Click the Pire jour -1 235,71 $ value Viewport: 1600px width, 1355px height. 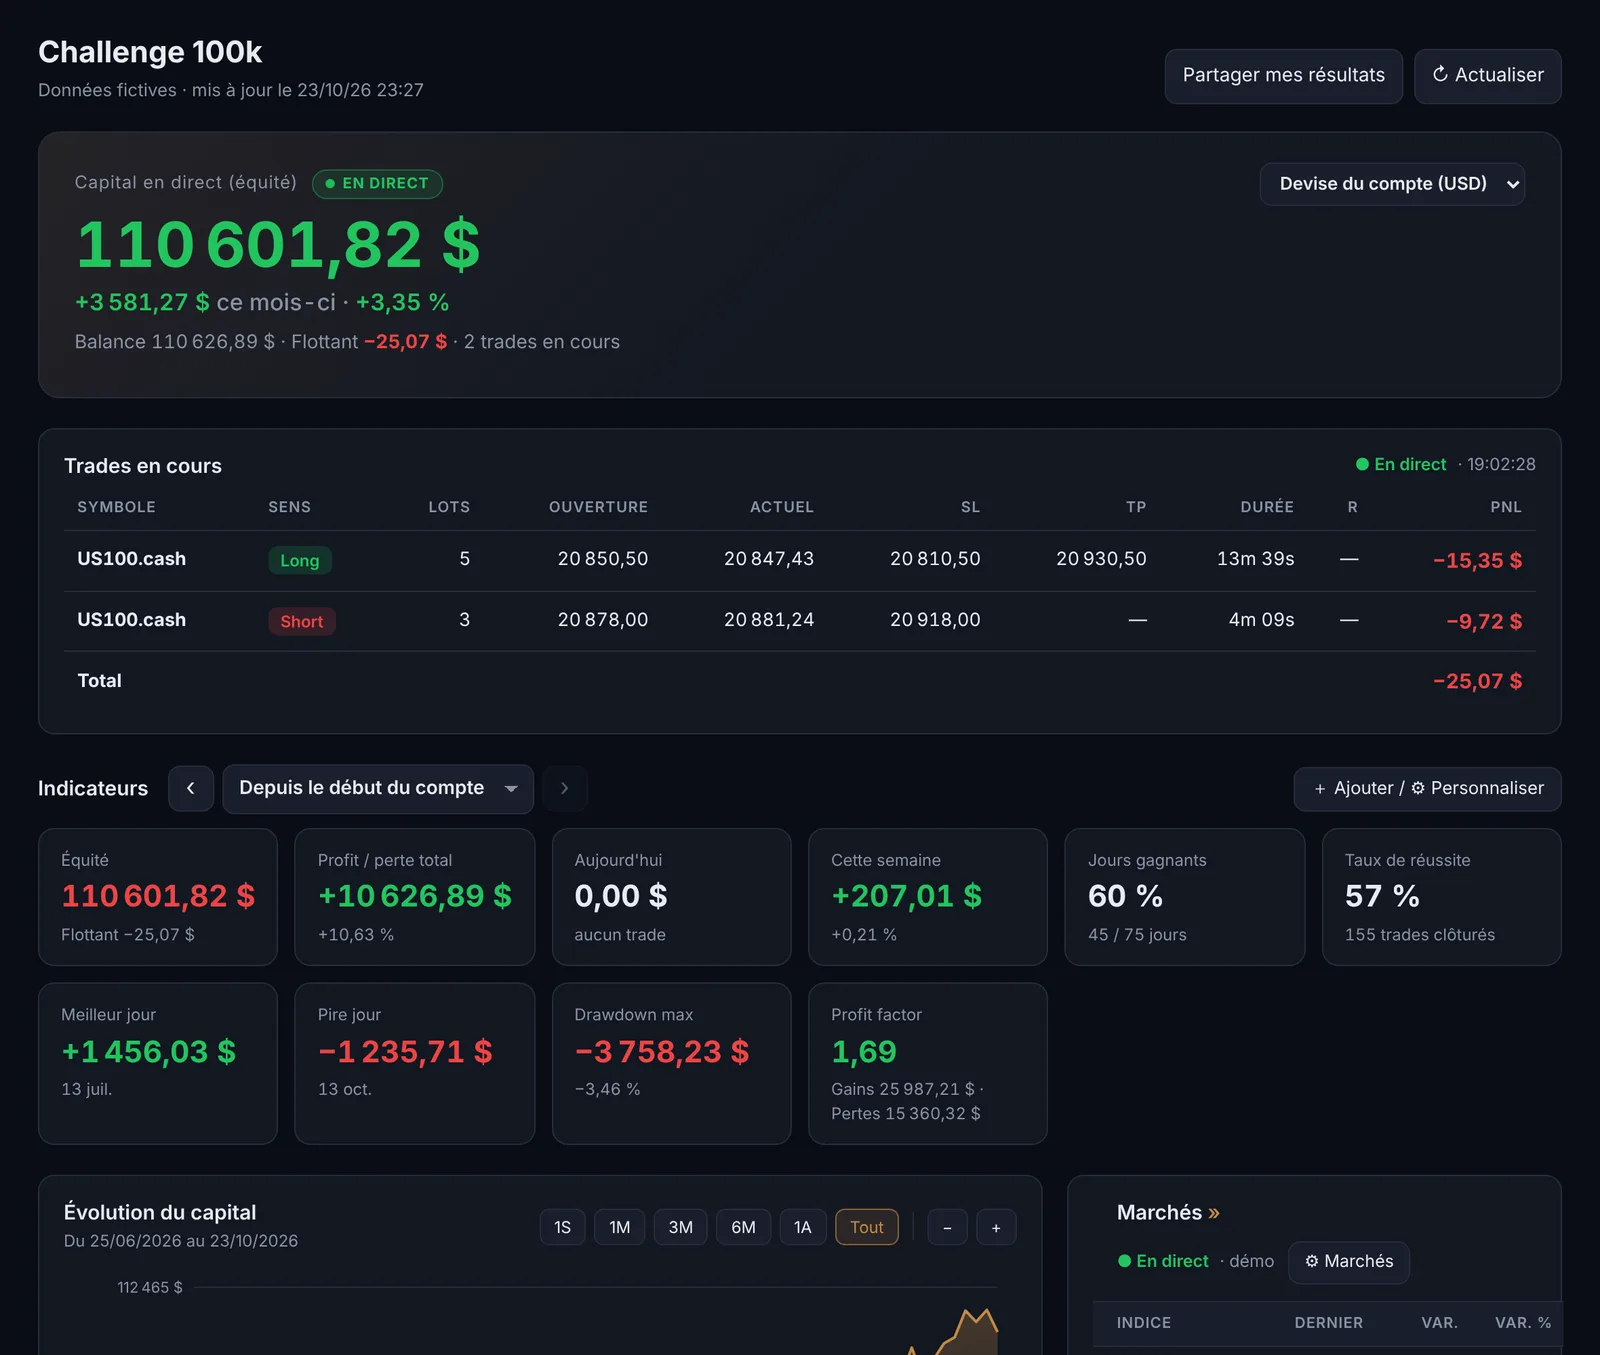click(405, 1052)
